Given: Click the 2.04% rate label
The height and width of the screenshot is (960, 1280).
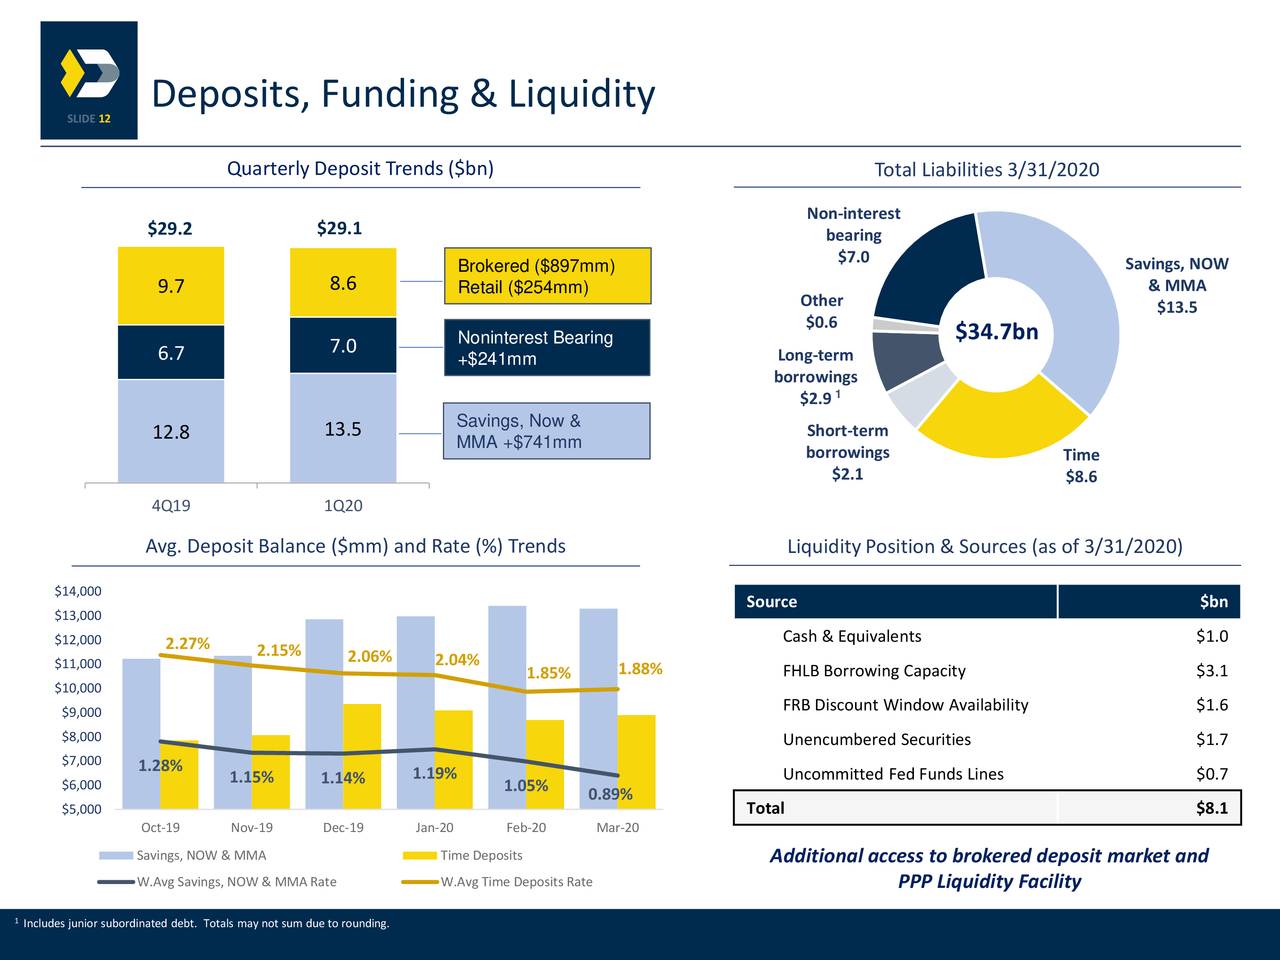Looking at the screenshot, I should coord(458,659).
